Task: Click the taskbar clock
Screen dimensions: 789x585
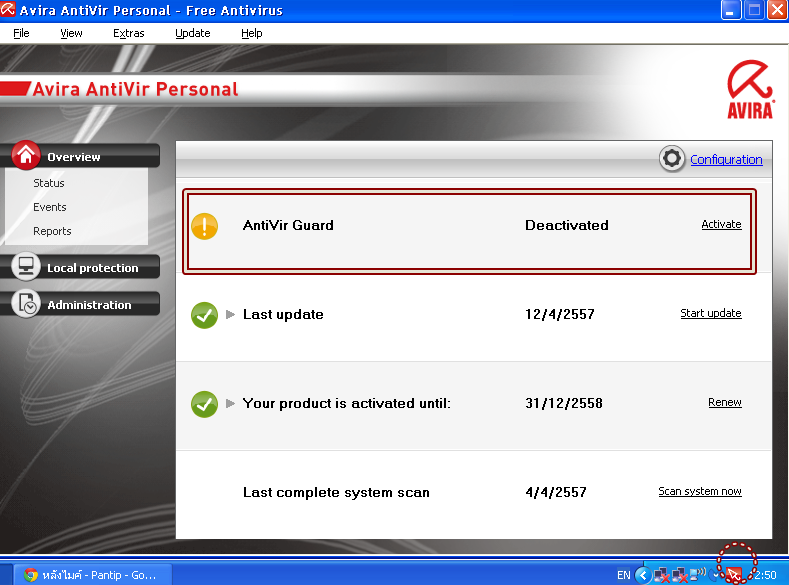Action: pos(765,575)
